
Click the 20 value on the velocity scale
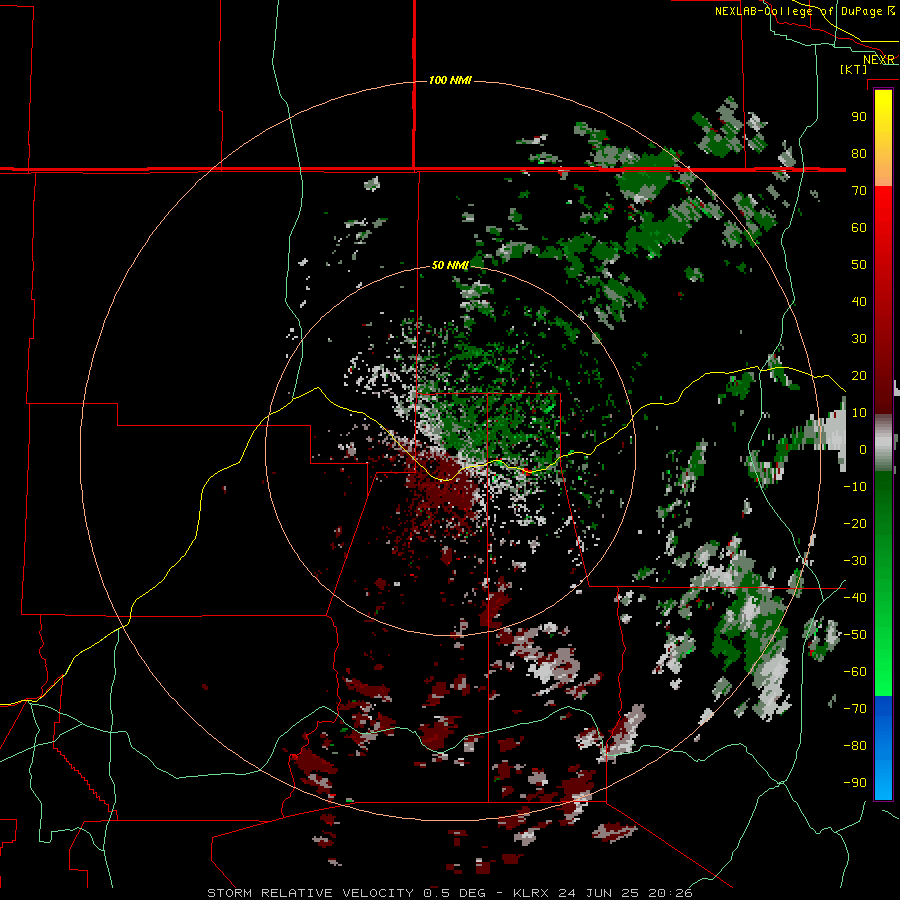pyautogui.click(x=859, y=375)
